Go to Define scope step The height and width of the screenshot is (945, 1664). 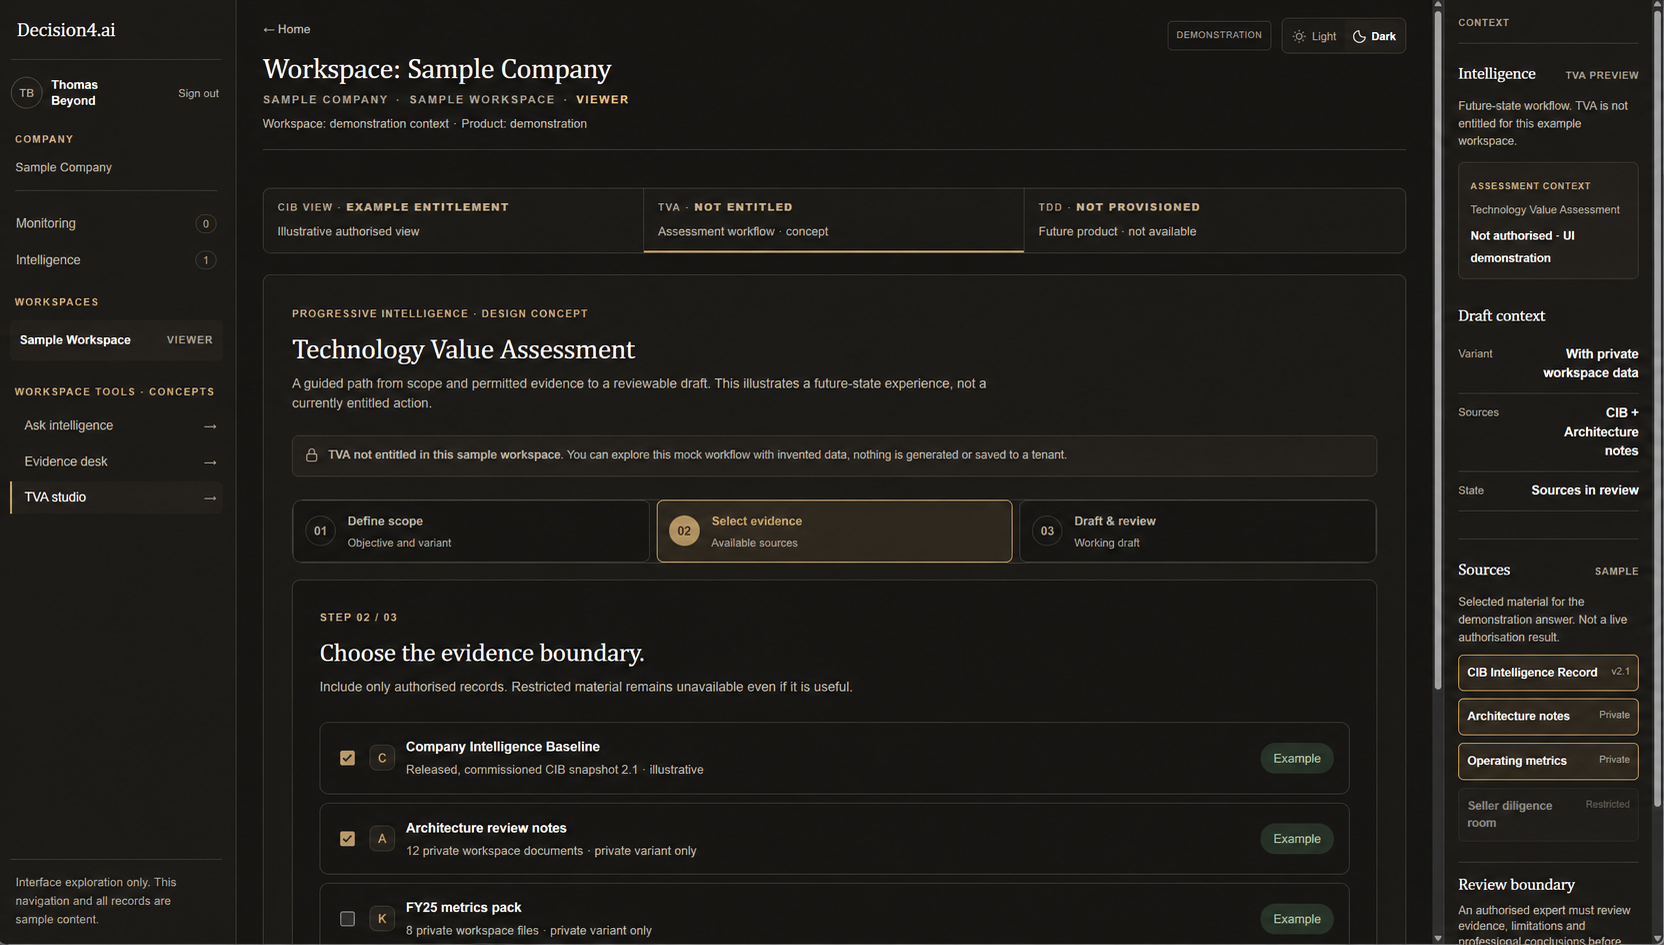471,531
